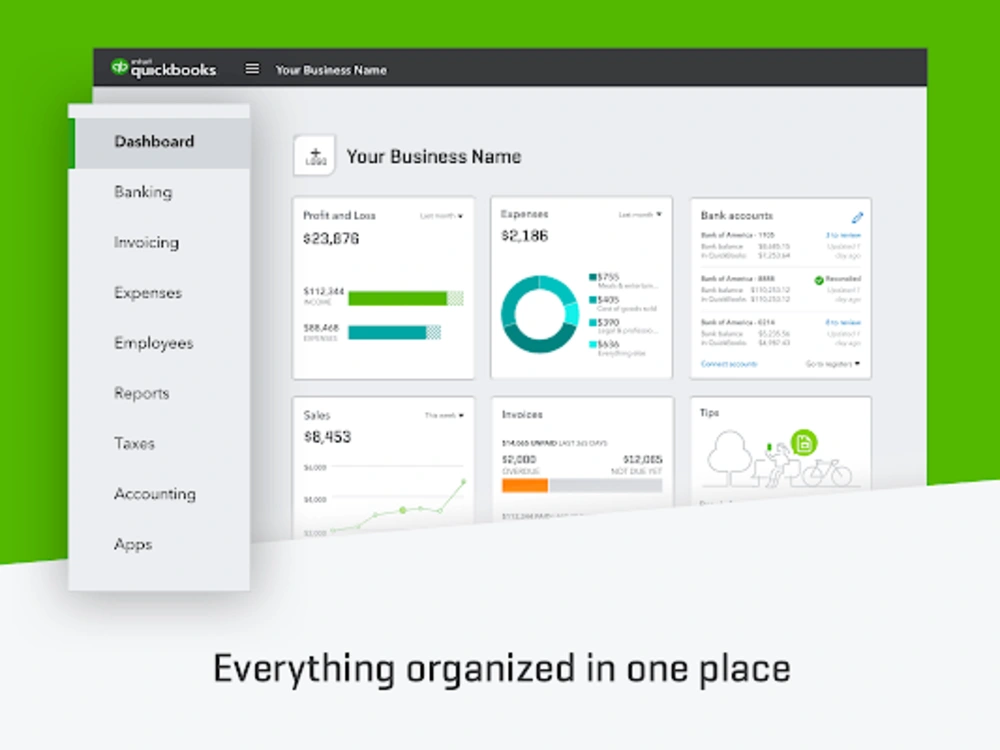Select Accounting in the sidebar

155,494
